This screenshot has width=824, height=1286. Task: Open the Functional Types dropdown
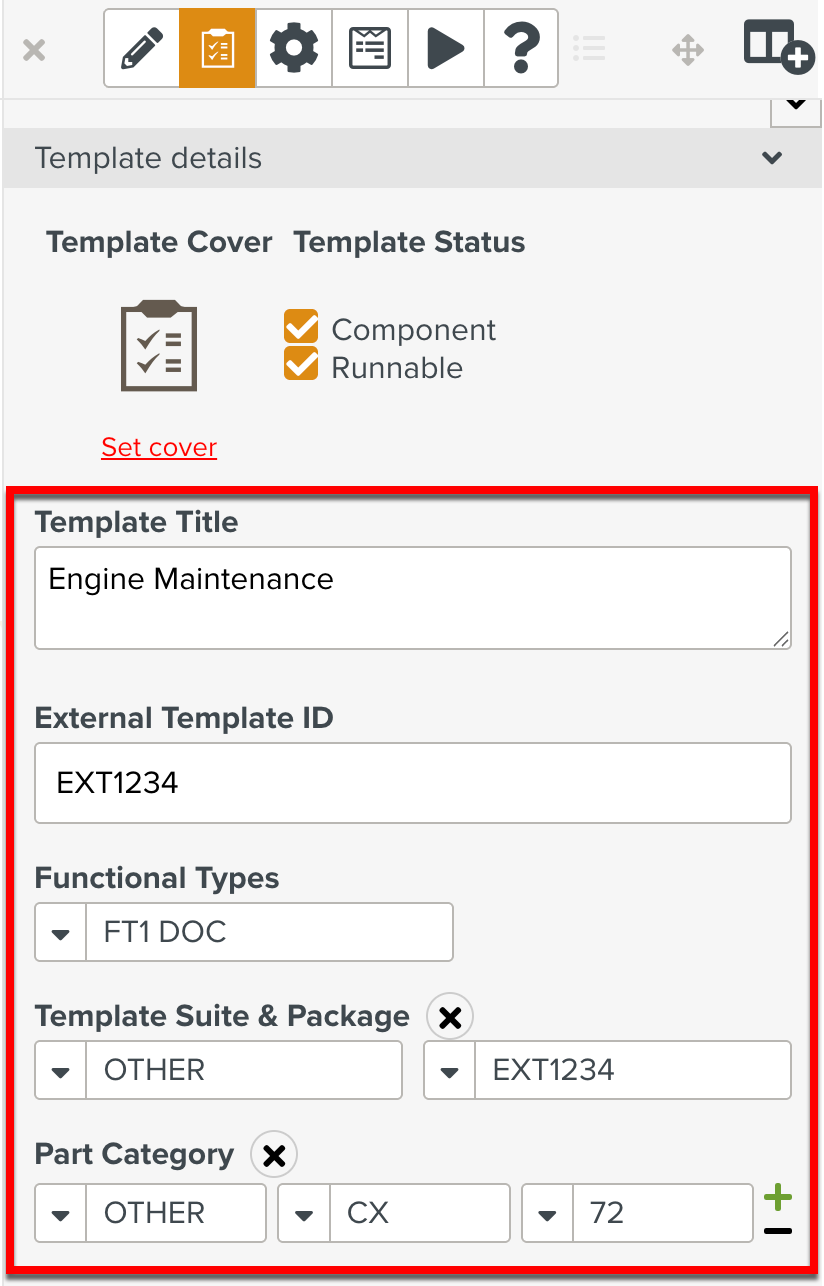tap(61, 933)
